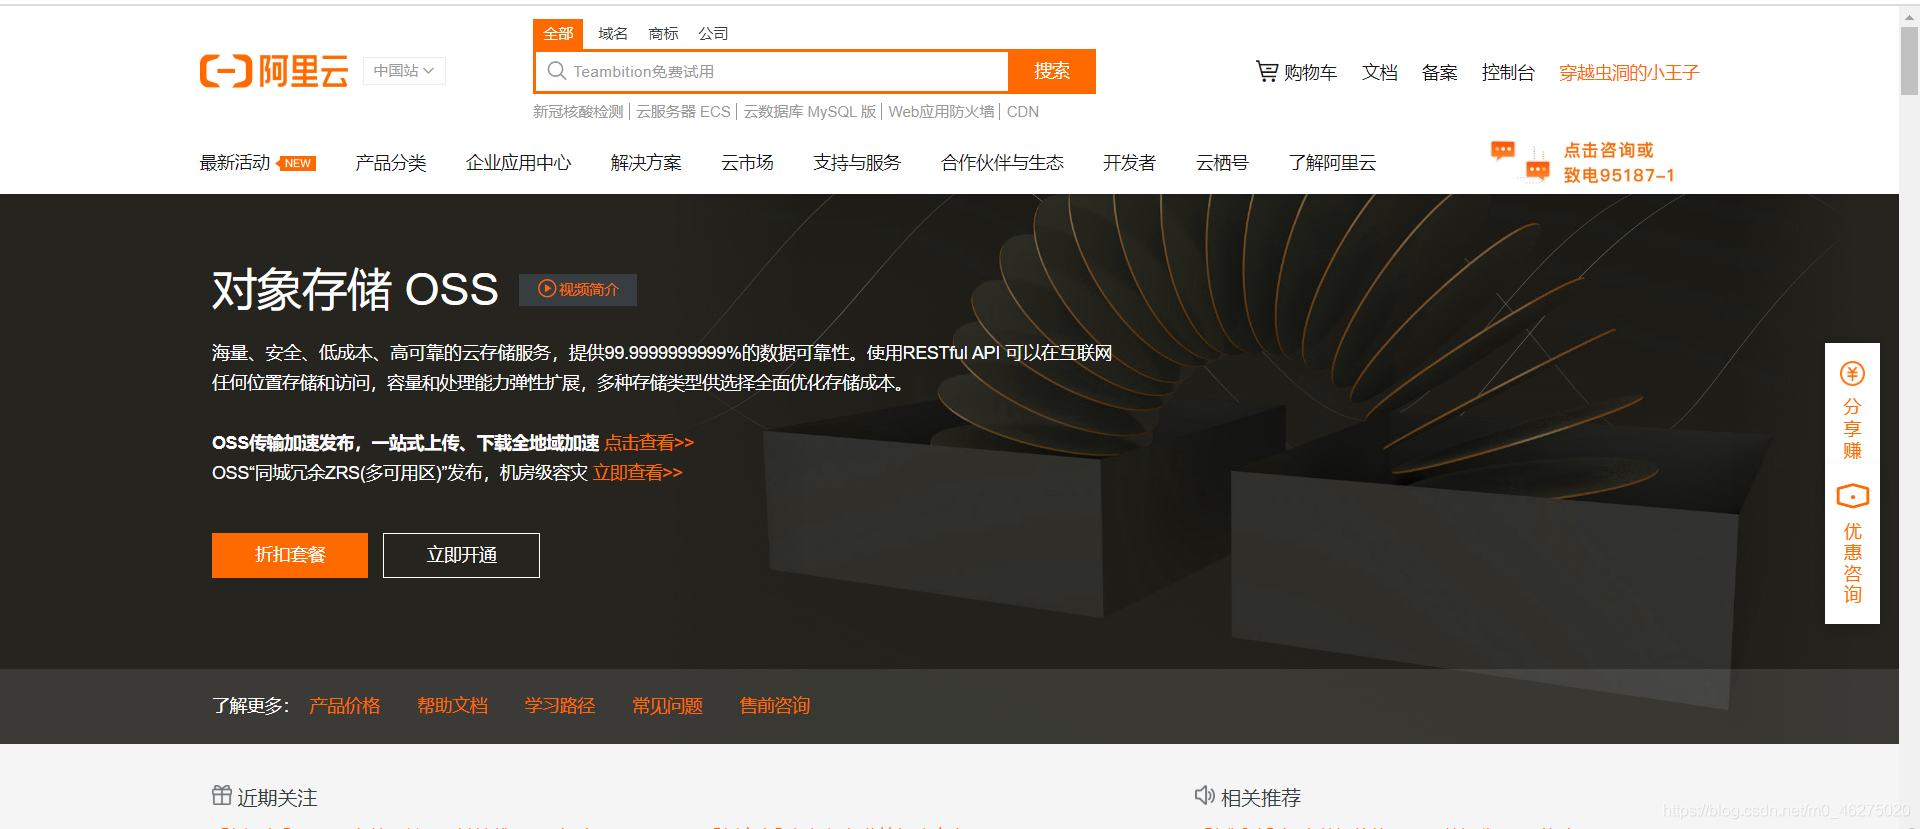Open the 产品价格 link
Screen dimensions: 1920x829
pos(345,706)
